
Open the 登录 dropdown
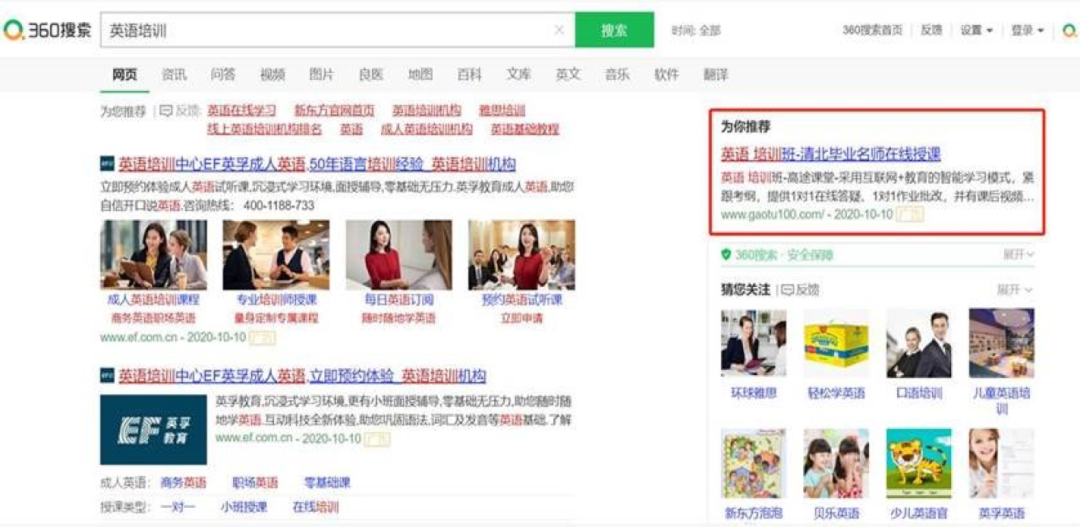tap(1027, 30)
